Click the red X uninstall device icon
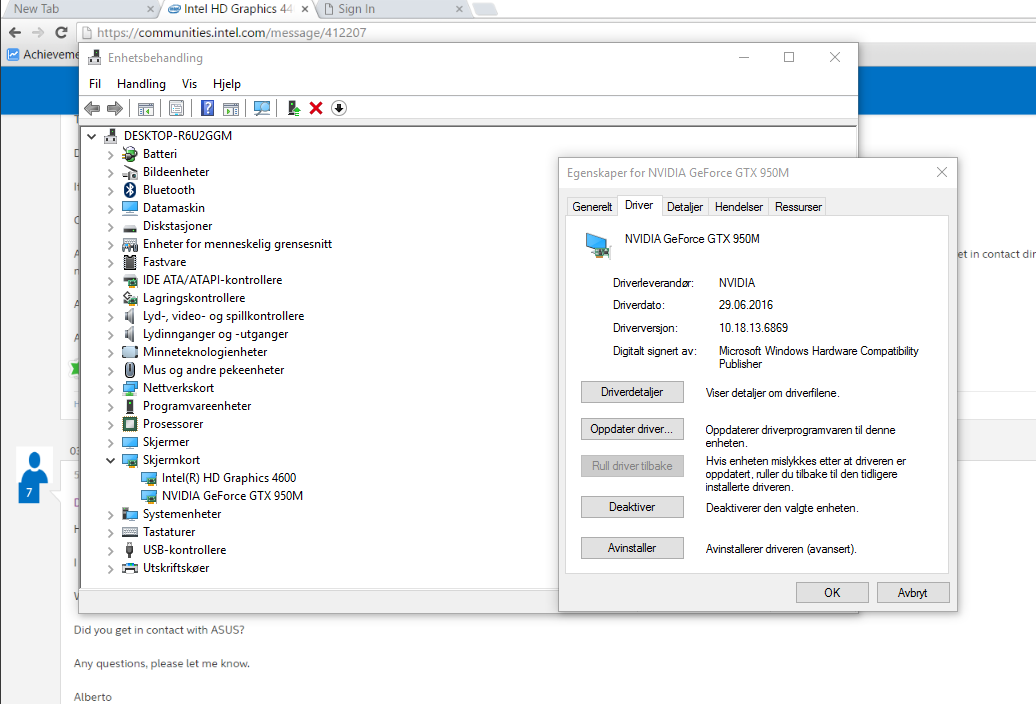The image size is (1036, 704). click(316, 108)
